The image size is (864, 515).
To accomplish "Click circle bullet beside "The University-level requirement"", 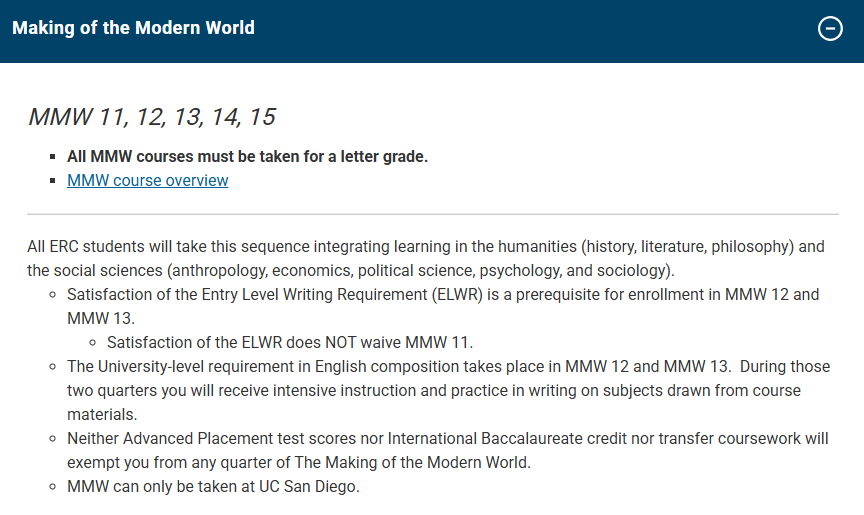I will click(53, 367).
